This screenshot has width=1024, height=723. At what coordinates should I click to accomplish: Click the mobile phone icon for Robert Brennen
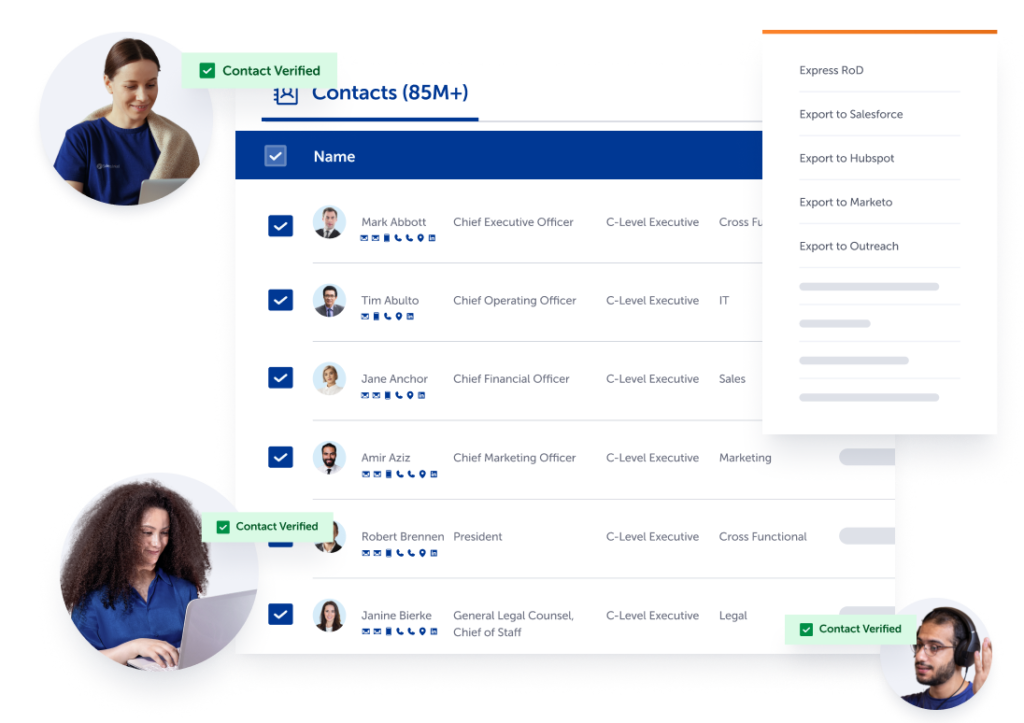[389, 552]
